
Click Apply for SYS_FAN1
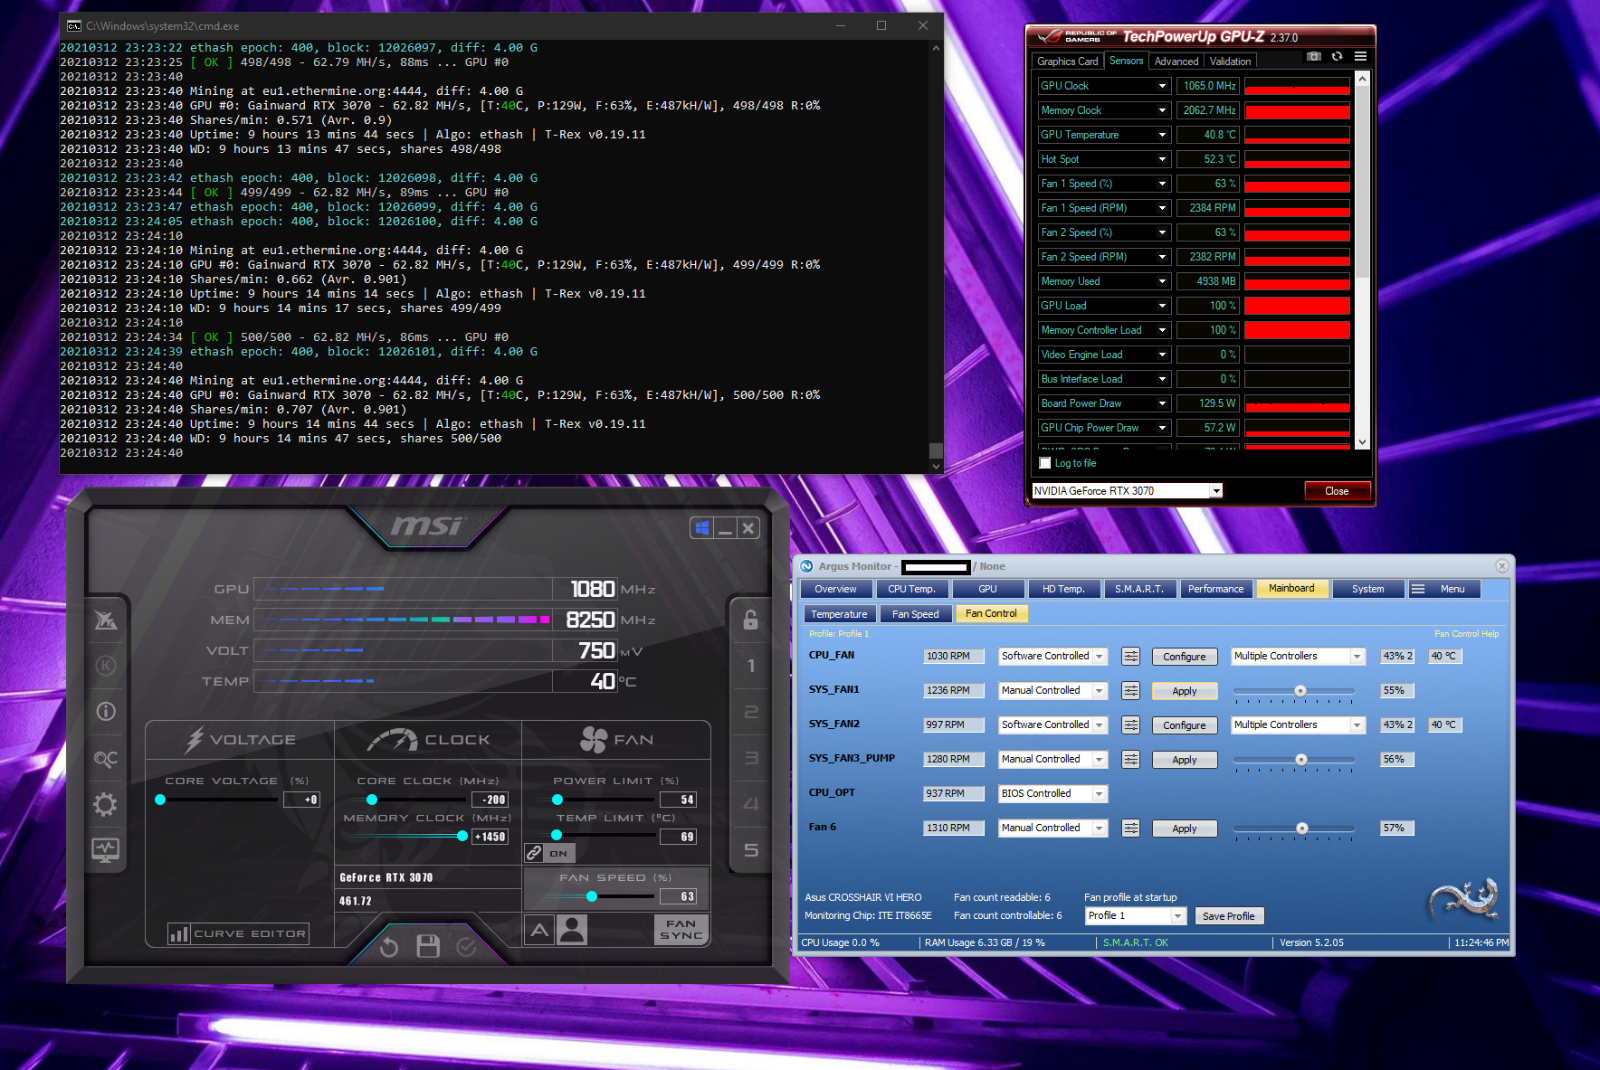click(x=1184, y=691)
